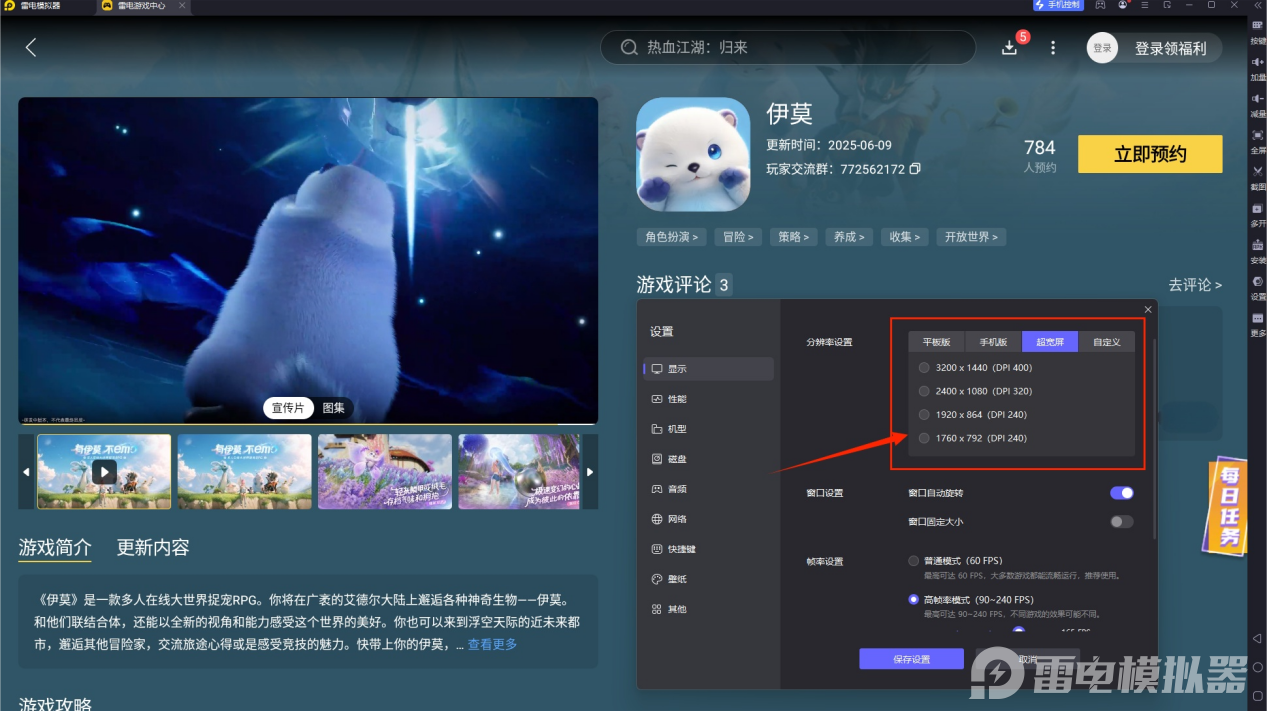1267x711 pixels.
Task: Click the 保存设置 save button
Action: coord(911,659)
